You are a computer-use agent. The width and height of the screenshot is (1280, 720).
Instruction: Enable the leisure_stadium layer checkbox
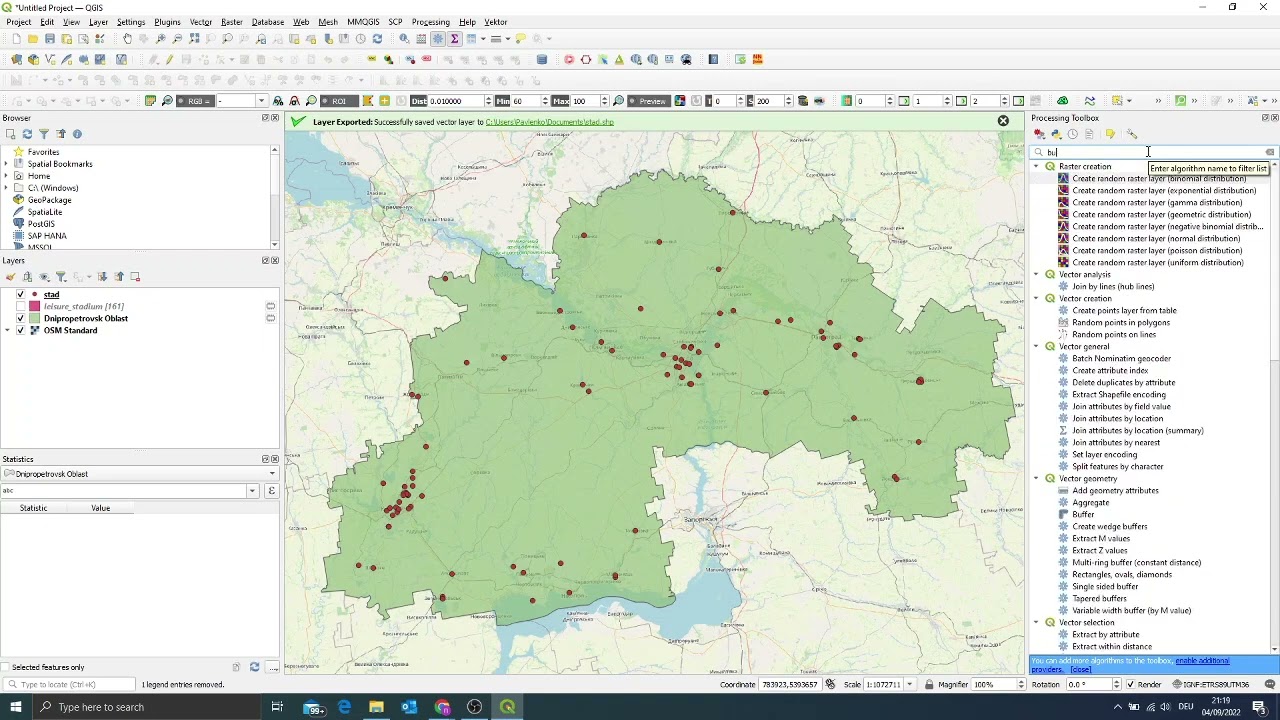(20, 306)
